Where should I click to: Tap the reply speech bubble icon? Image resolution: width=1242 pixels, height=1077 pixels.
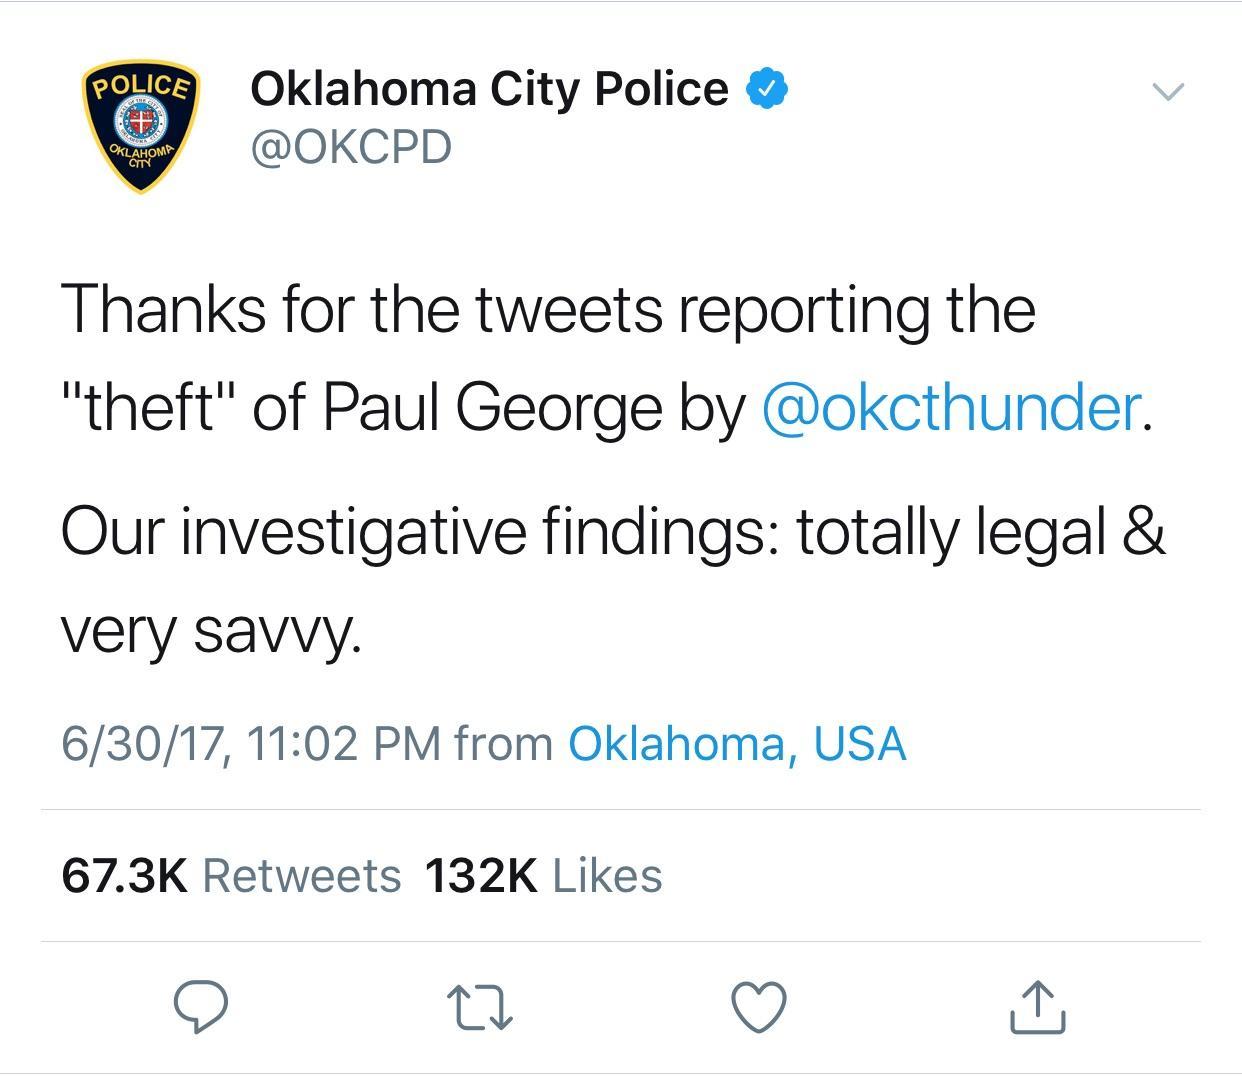(201, 1006)
